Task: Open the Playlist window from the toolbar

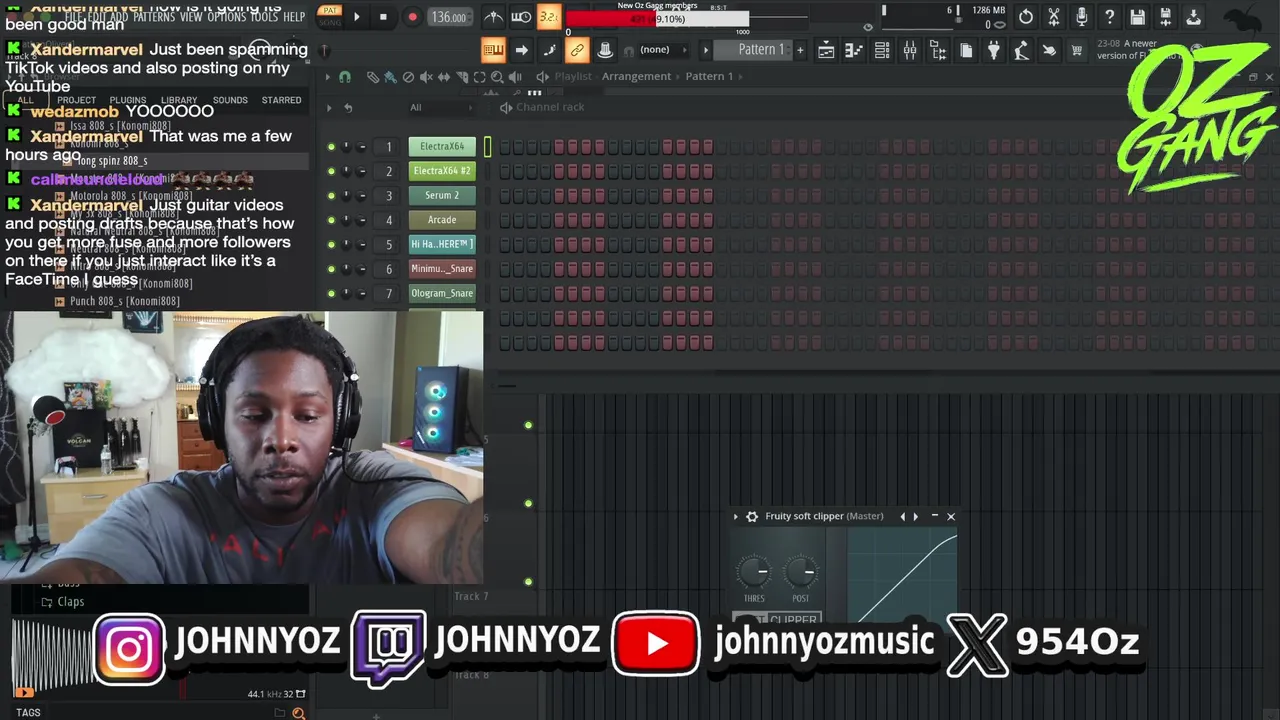Action: click(826, 50)
